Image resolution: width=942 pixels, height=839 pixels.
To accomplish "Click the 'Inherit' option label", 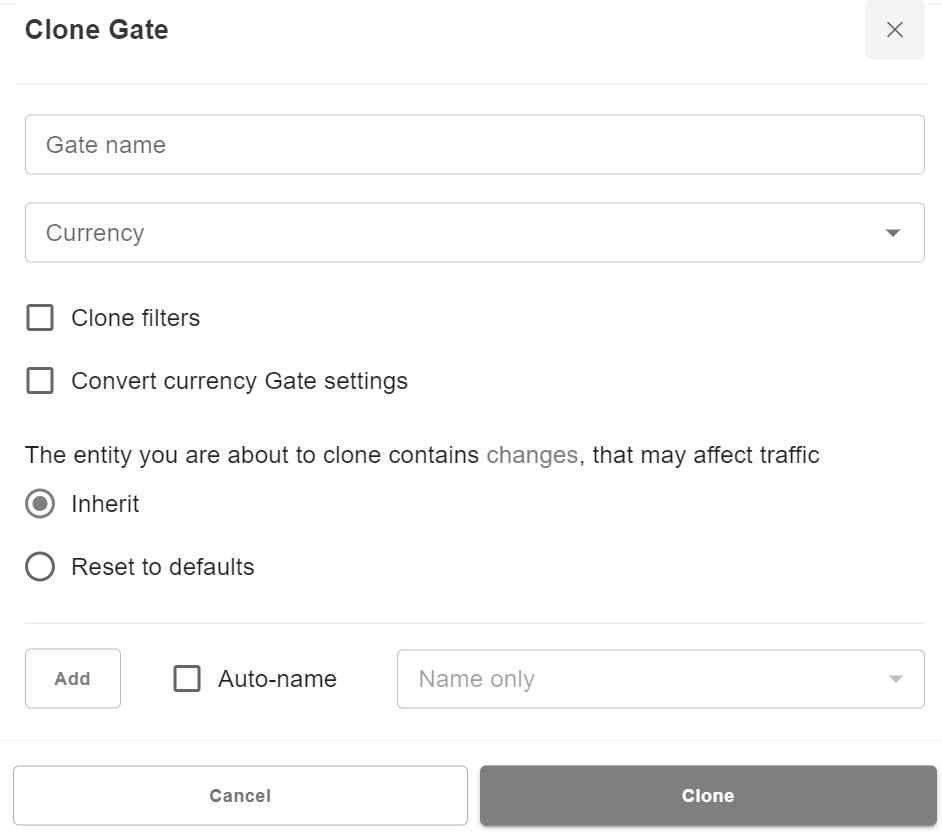I will point(105,504).
